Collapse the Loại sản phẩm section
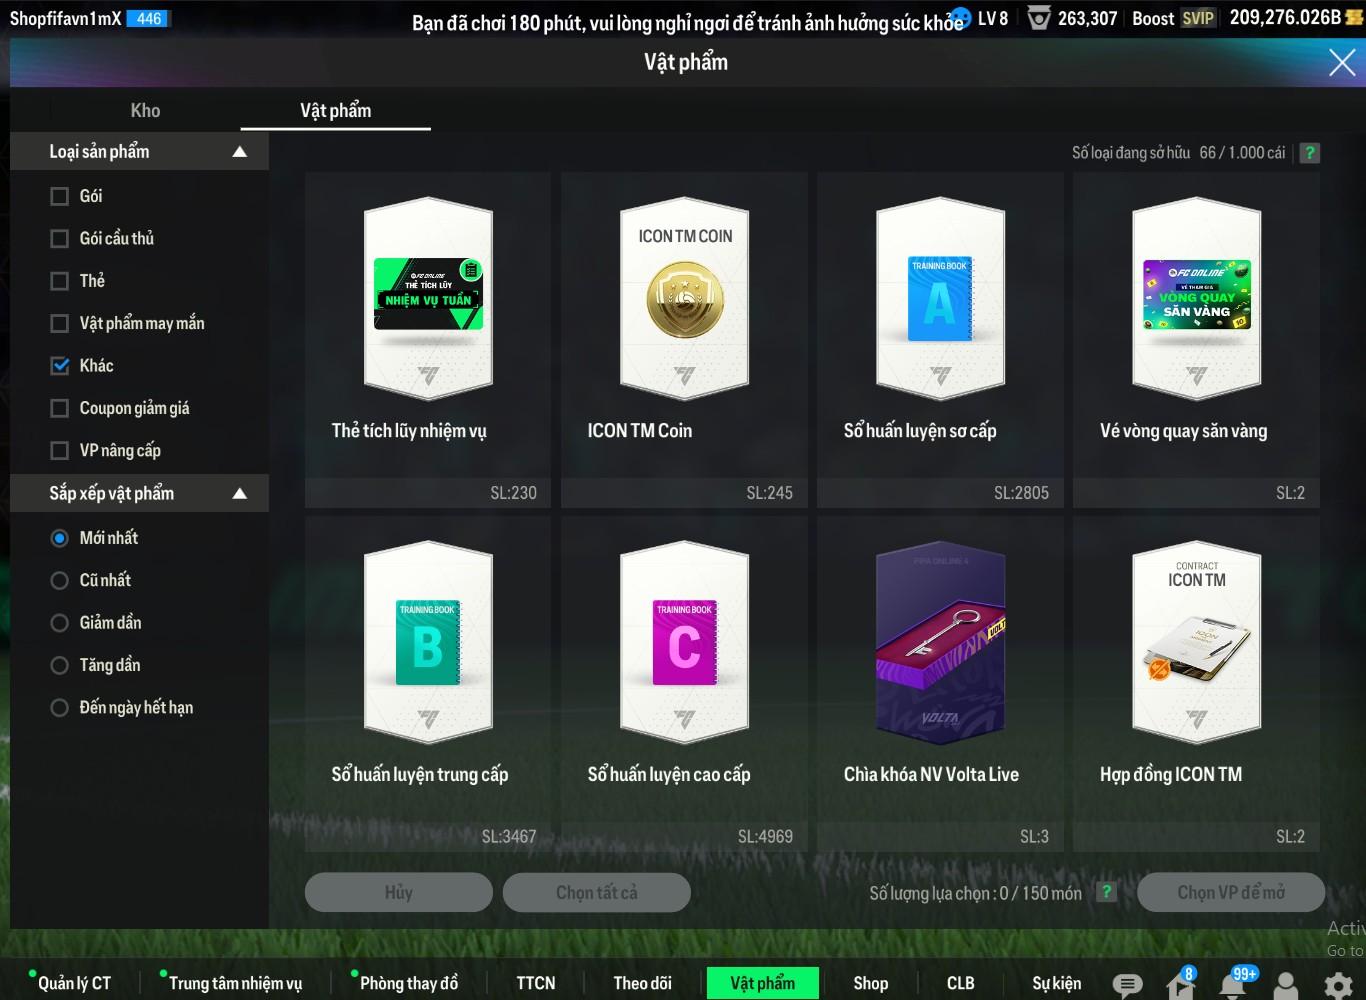Image resolution: width=1366 pixels, height=1000 pixels. [239, 152]
